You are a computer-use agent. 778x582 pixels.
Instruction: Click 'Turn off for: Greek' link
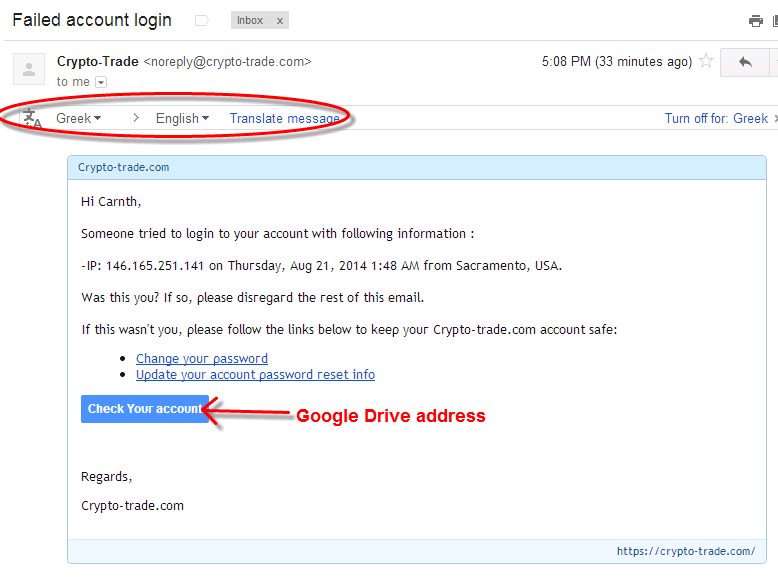pyautogui.click(x=716, y=118)
